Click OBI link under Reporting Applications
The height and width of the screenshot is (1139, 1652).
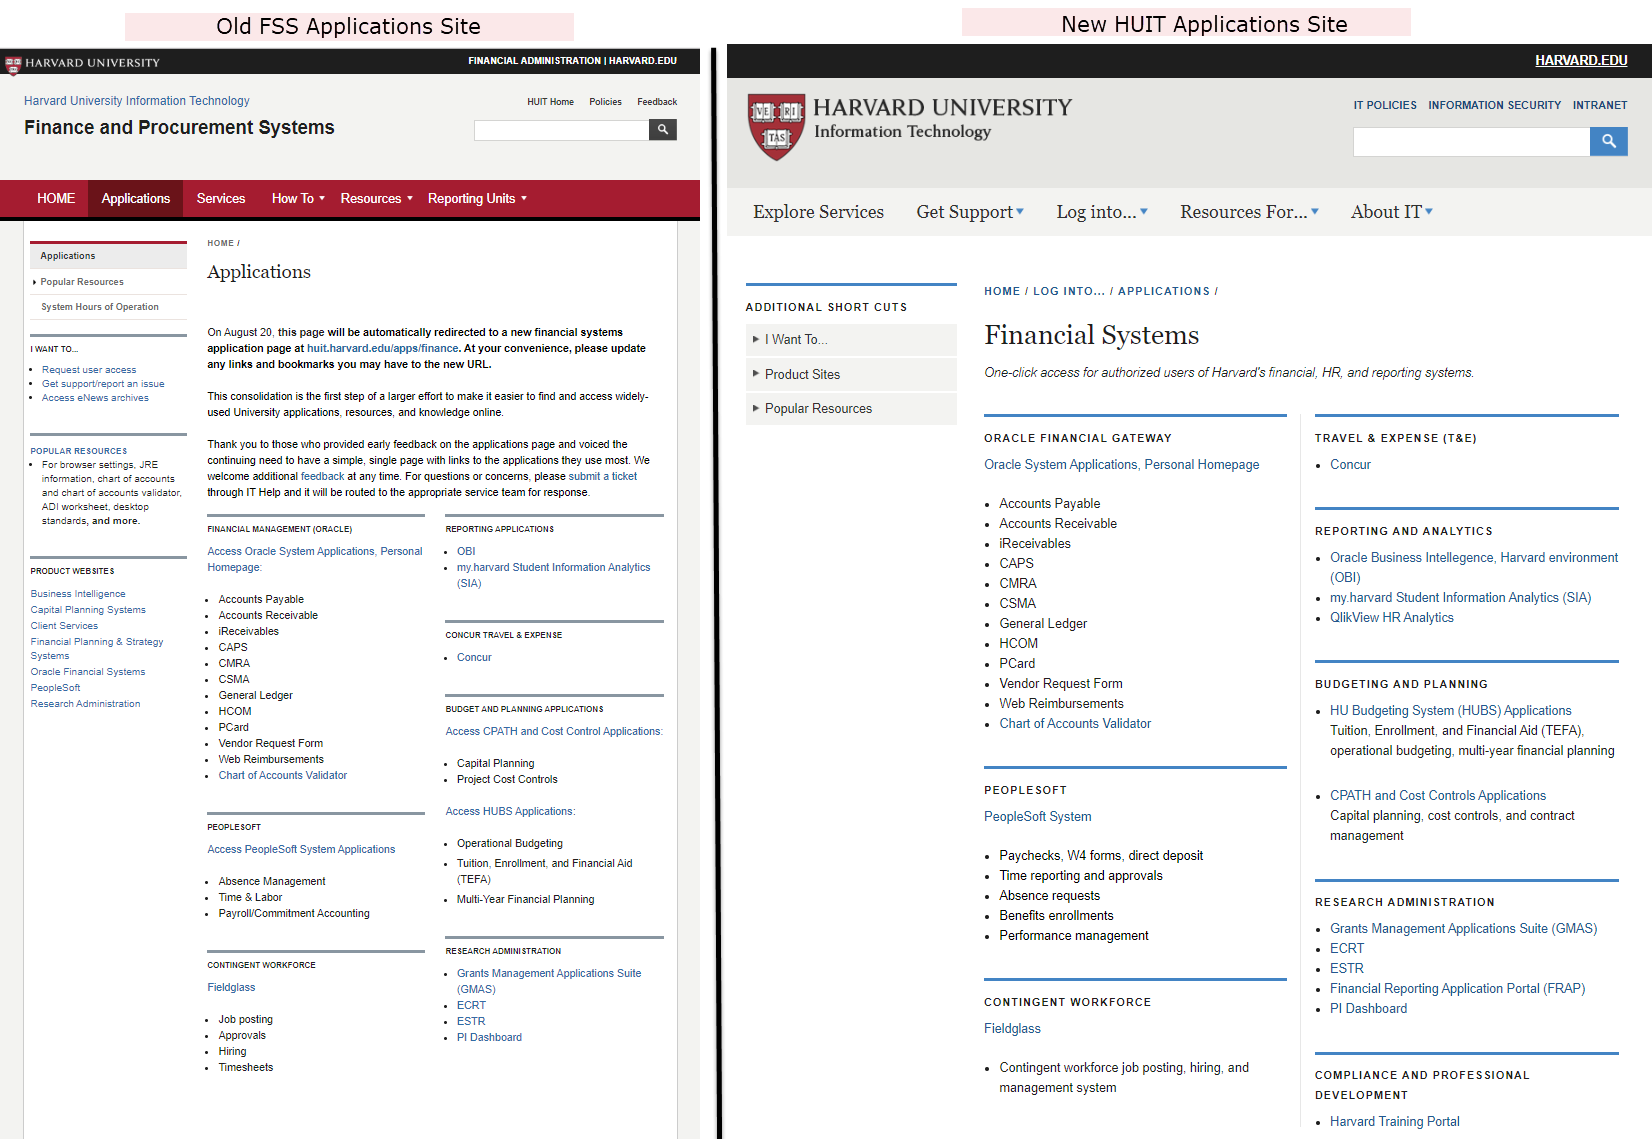point(466,551)
